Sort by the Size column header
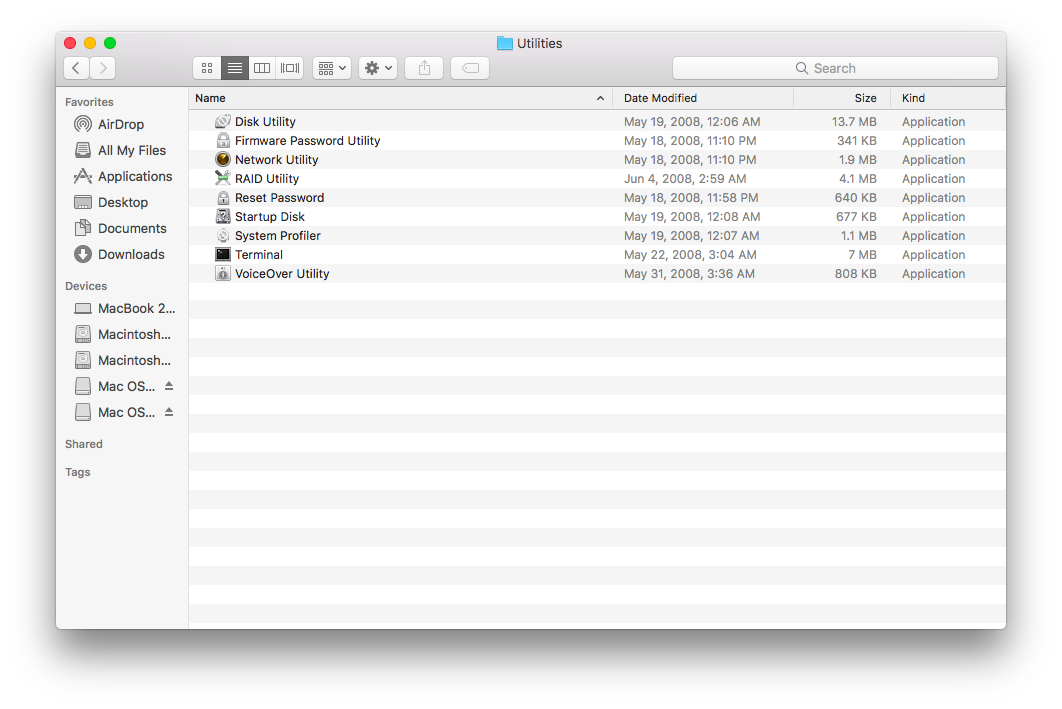Viewport: 1062px width, 709px height. coord(842,98)
